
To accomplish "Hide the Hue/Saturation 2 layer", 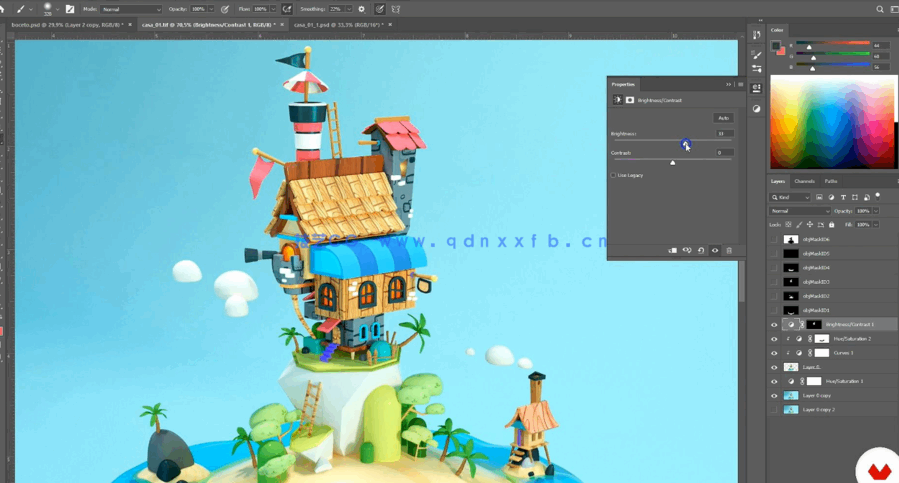I will [774, 339].
